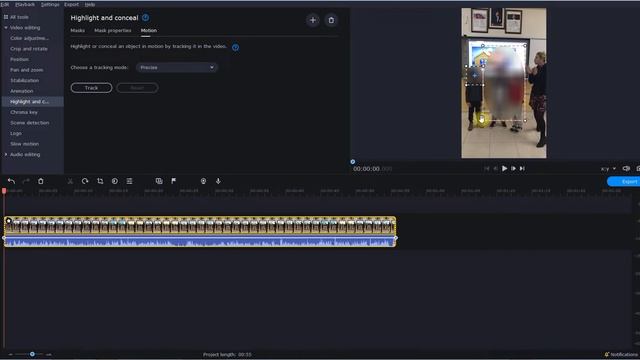Click the Redo arrow in the timeline toolbar
This screenshot has width=640, height=360.
click(x=26, y=181)
